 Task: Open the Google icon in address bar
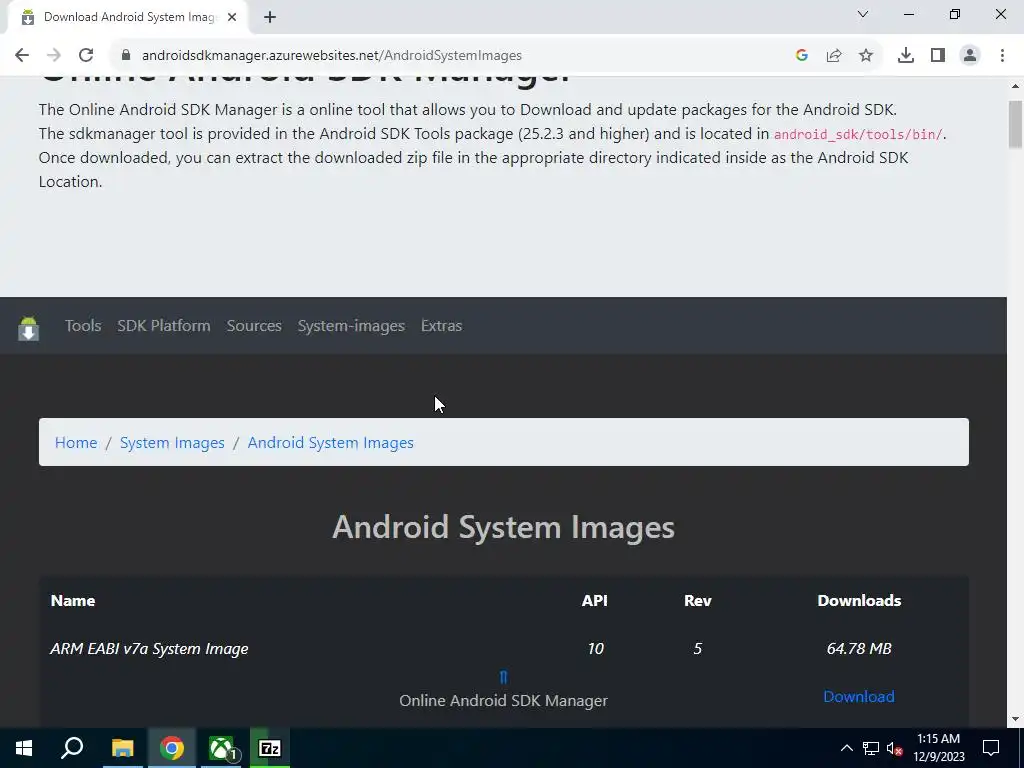click(x=802, y=56)
